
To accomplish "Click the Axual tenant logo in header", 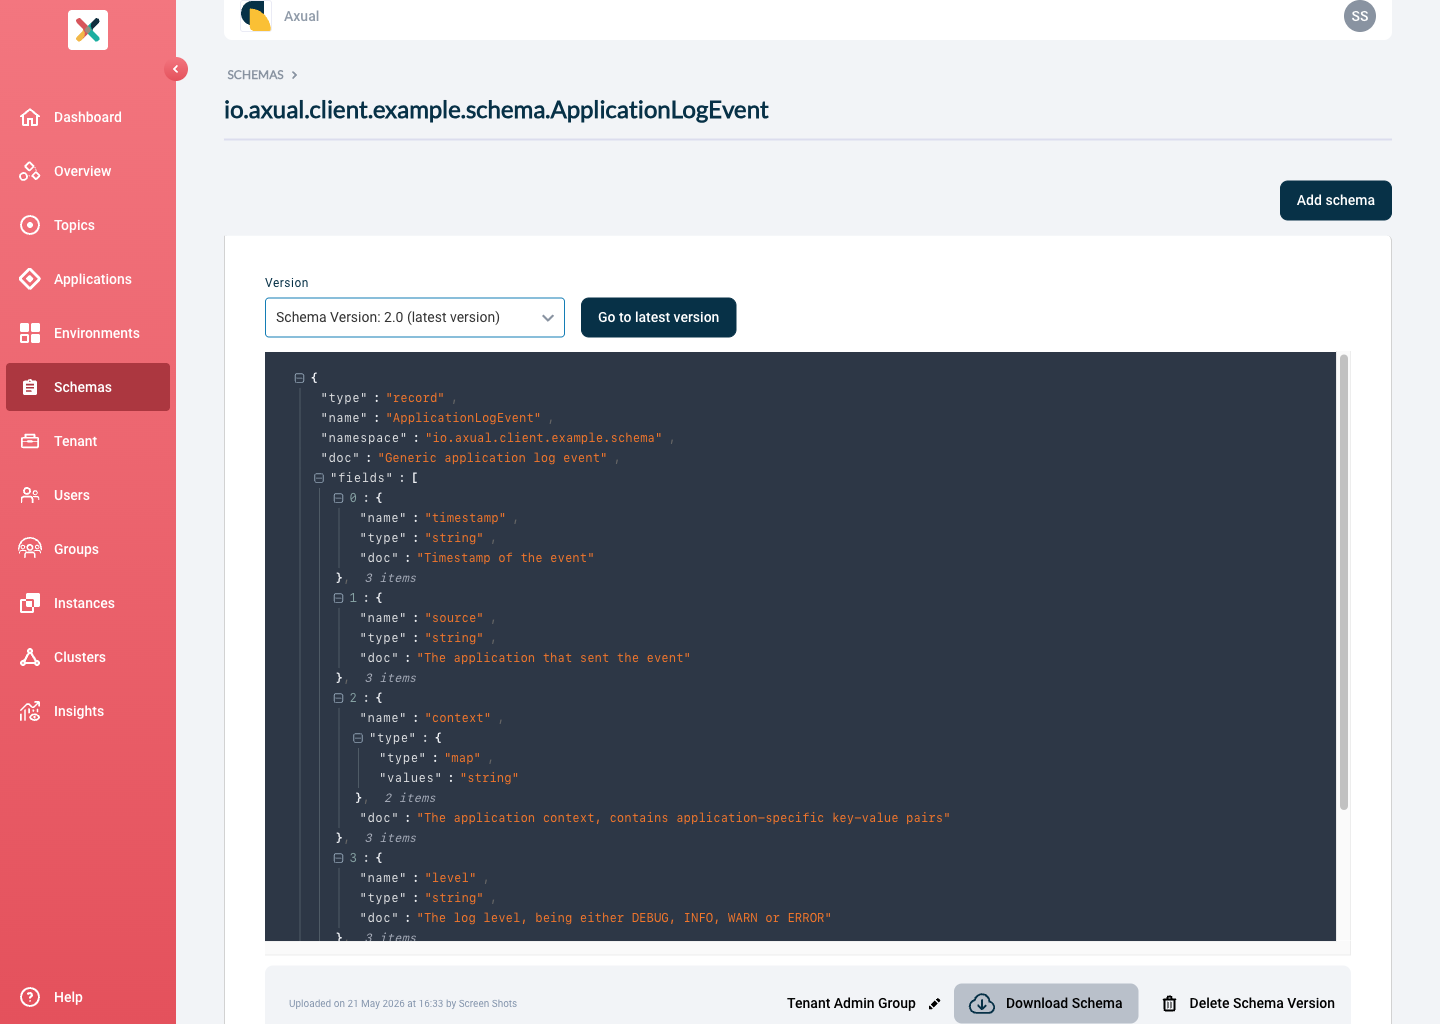I will click(x=256, y=16).
